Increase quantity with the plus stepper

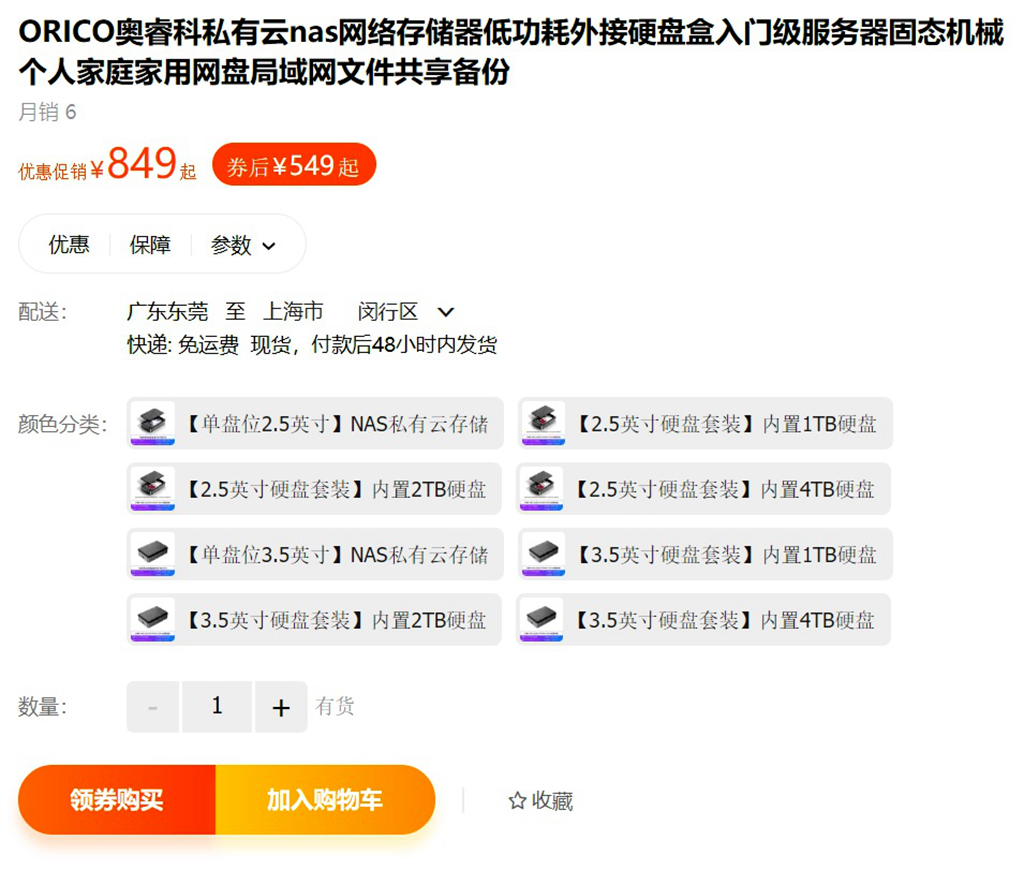pyautogui.click(x=281, y=706)
